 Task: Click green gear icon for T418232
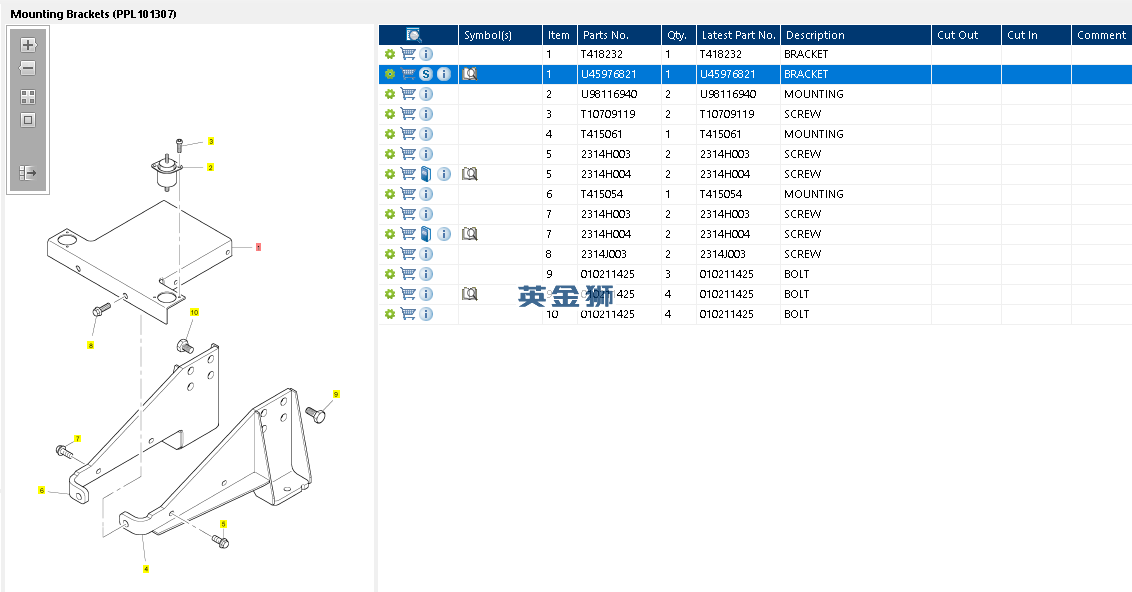click(x=390, y=54)
